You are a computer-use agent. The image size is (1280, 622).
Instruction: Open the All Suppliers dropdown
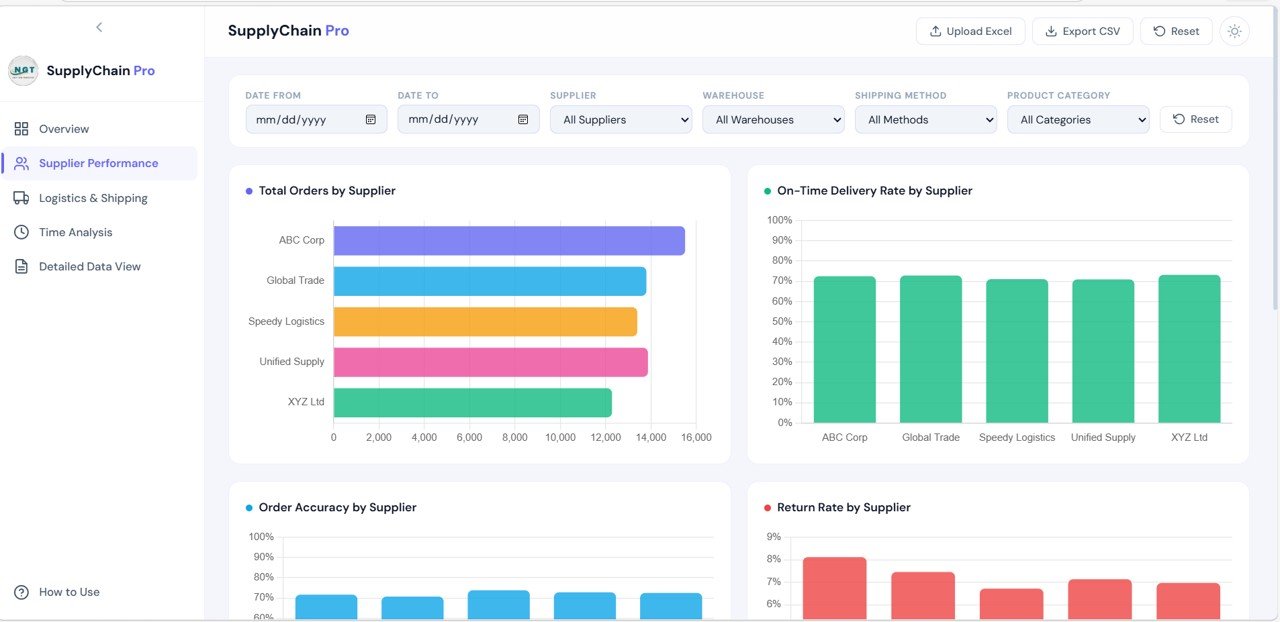point(621,120)
